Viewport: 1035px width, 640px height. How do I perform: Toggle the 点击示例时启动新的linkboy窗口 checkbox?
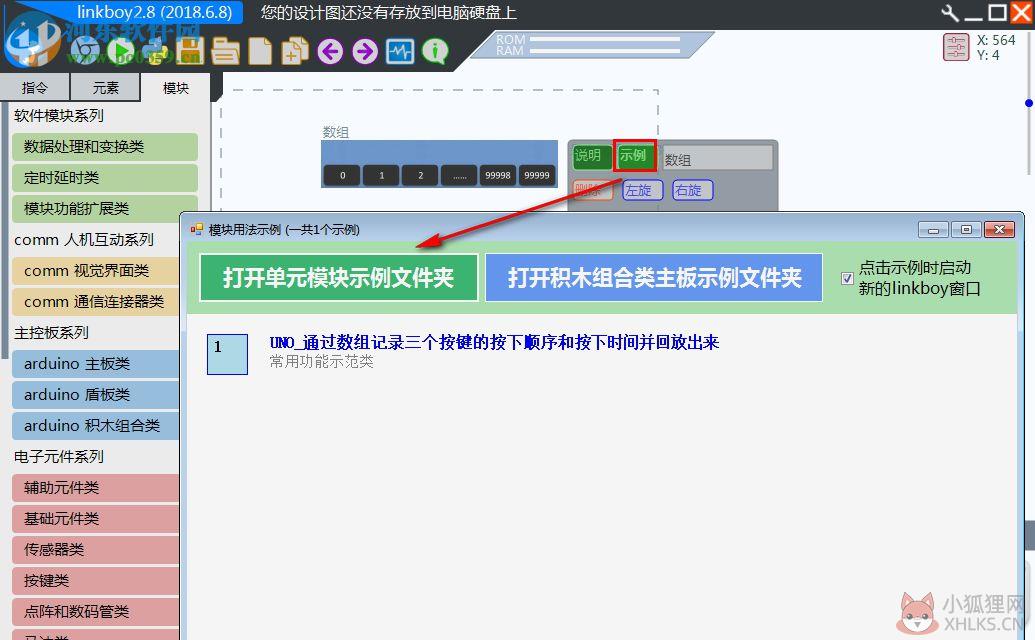click(x=847, y=278)
